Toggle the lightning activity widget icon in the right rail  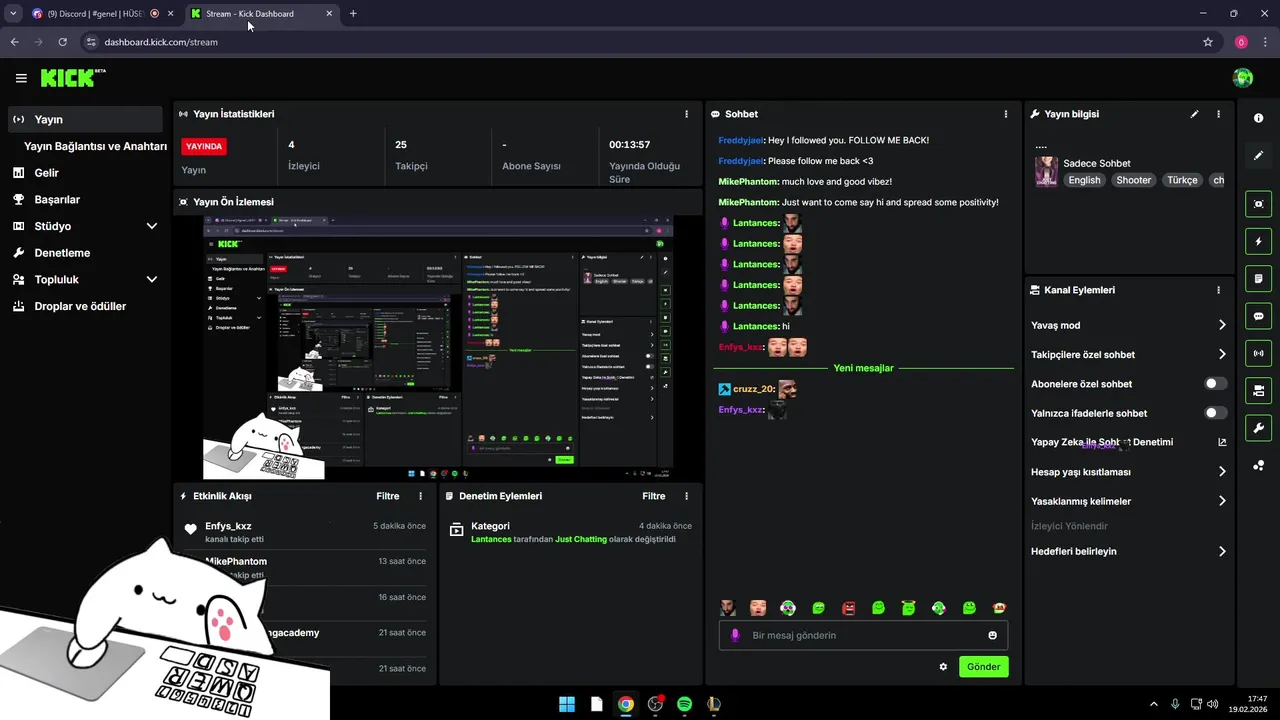point(1258,241)
